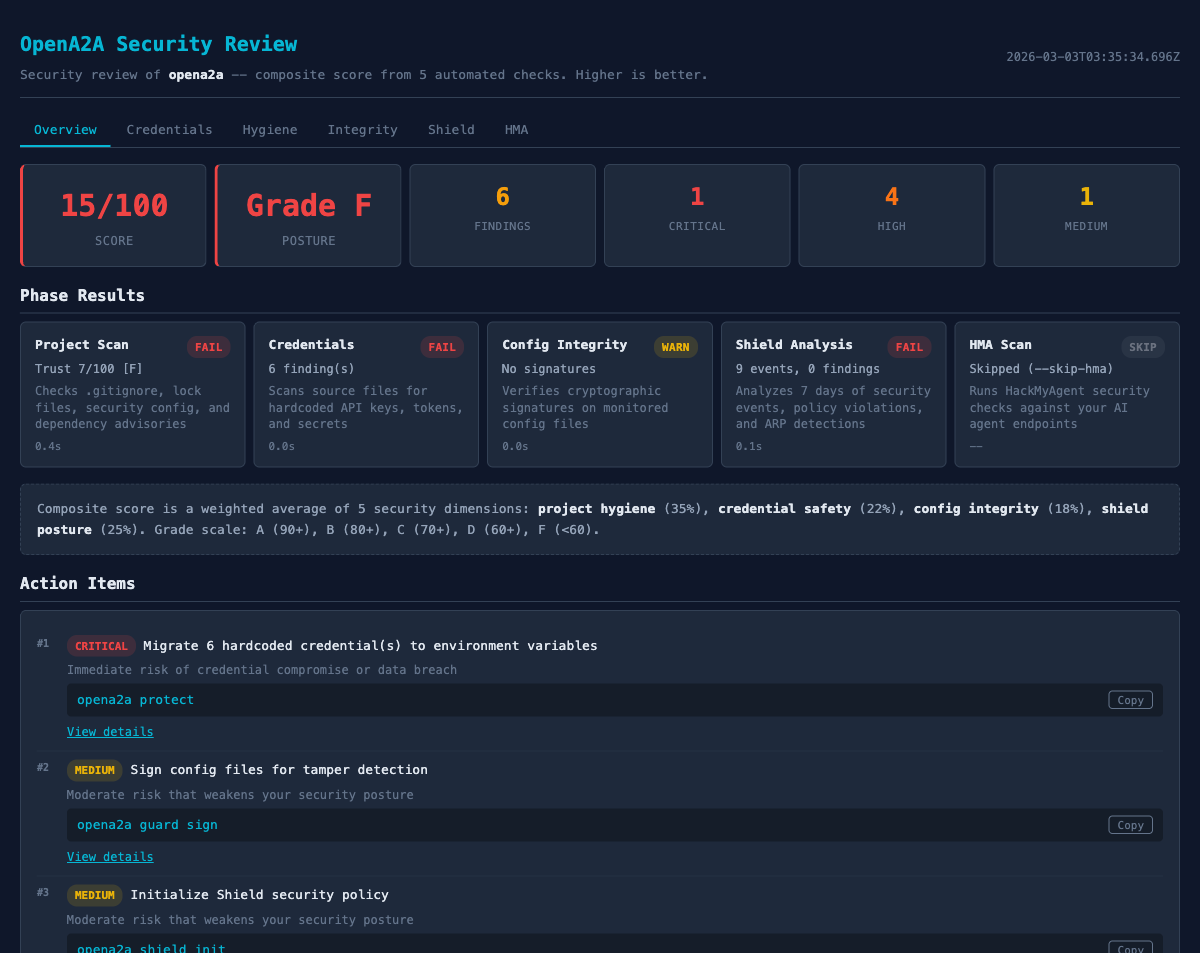This screenshot has width=1200, height=953.
Task: Switch to the Credentials tab
Action: pyautogui.click(x=169, y=129)
